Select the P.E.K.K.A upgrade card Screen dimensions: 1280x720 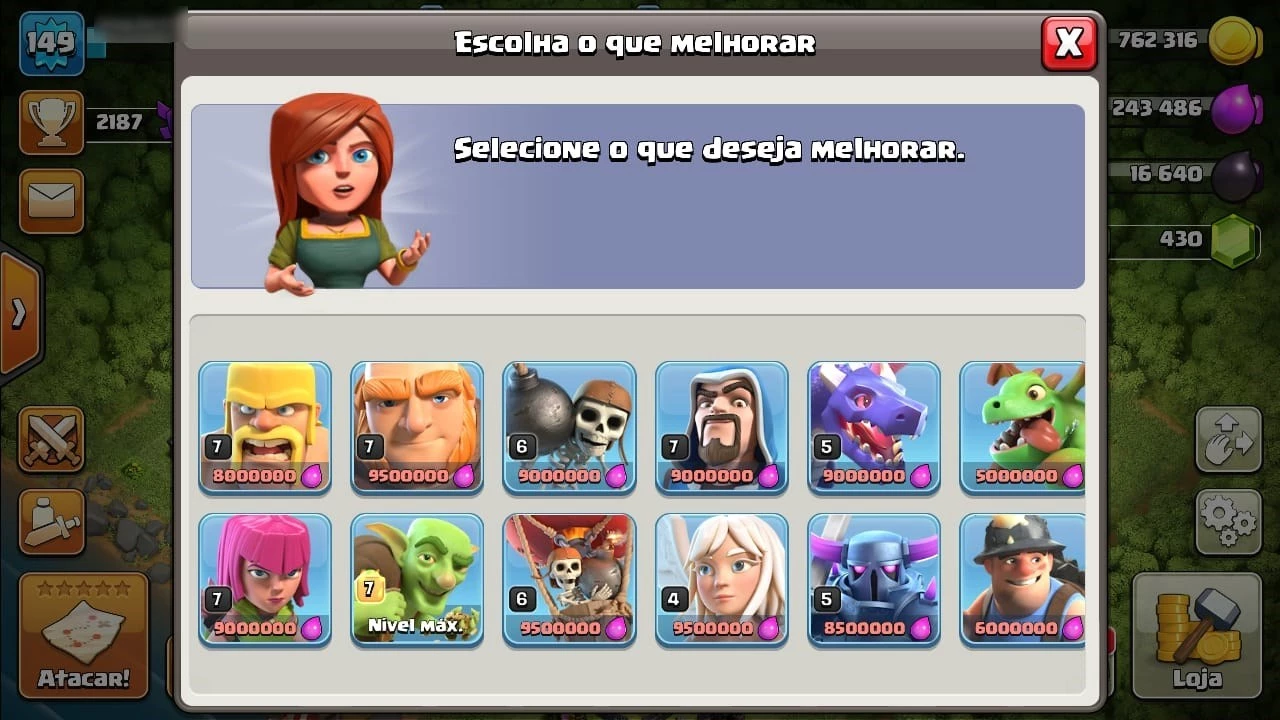[x=874, y=580]
